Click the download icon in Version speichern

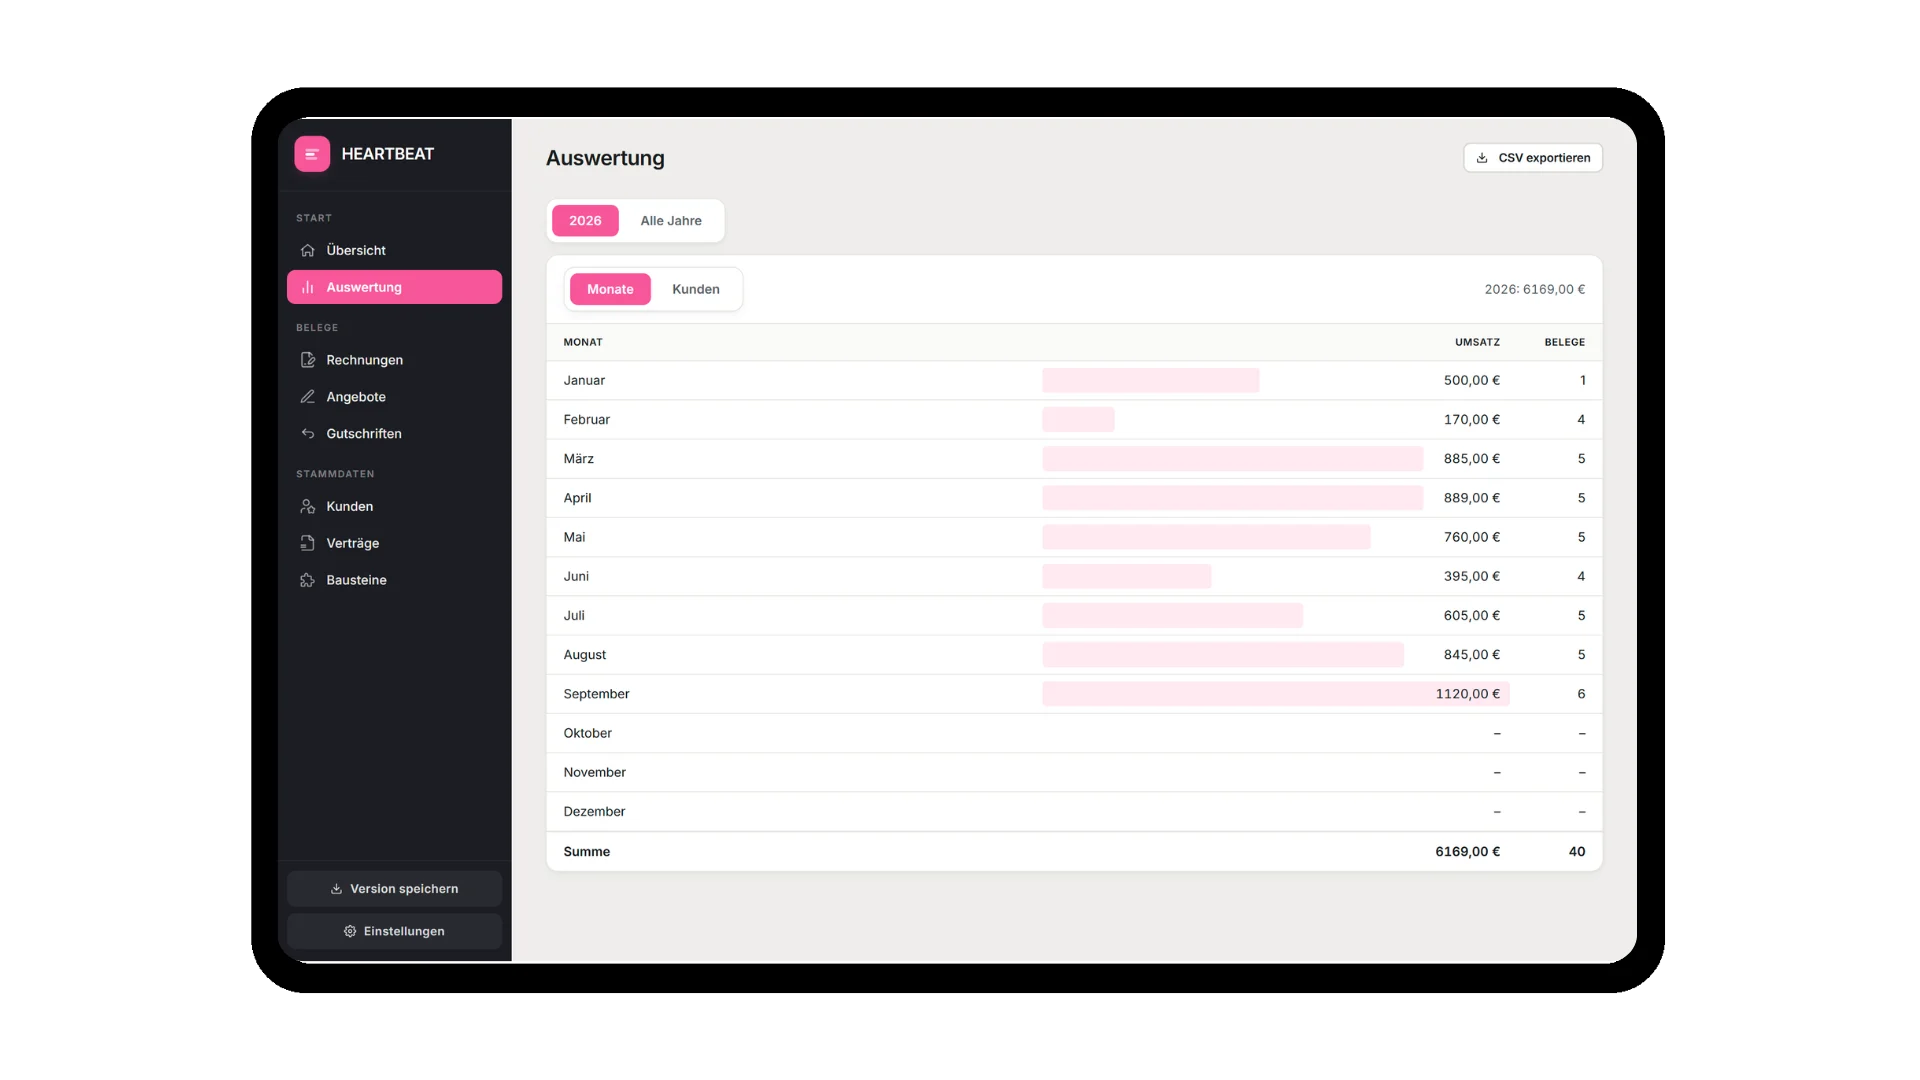tap(337, 889)
